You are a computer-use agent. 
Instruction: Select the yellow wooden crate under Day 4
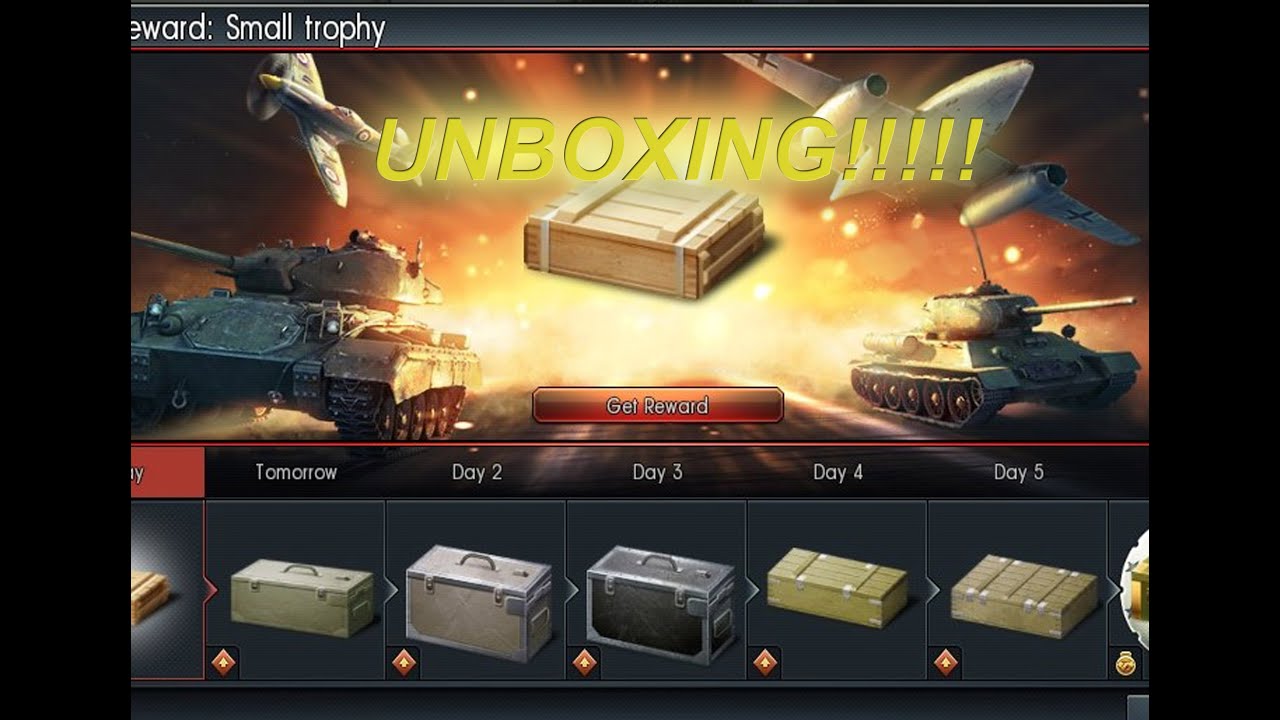click(837, 588)
